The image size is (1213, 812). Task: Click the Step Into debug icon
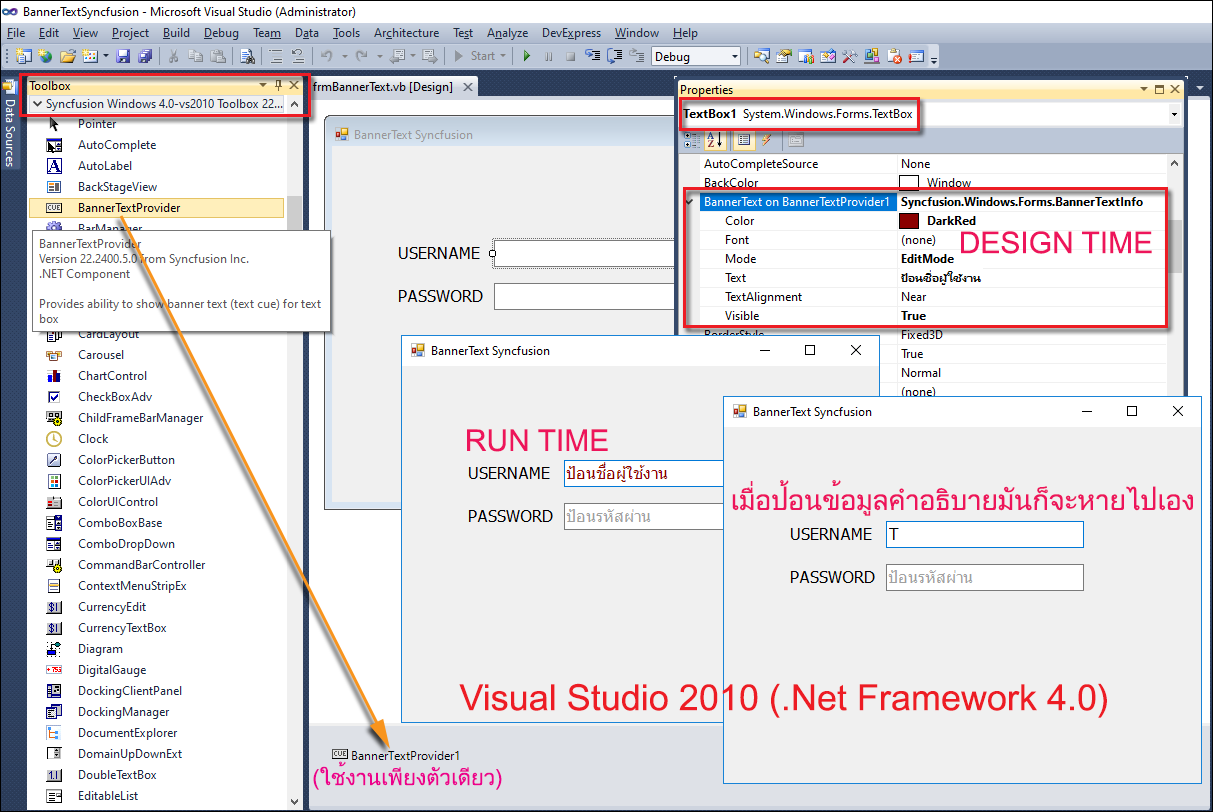pos(591,56)
